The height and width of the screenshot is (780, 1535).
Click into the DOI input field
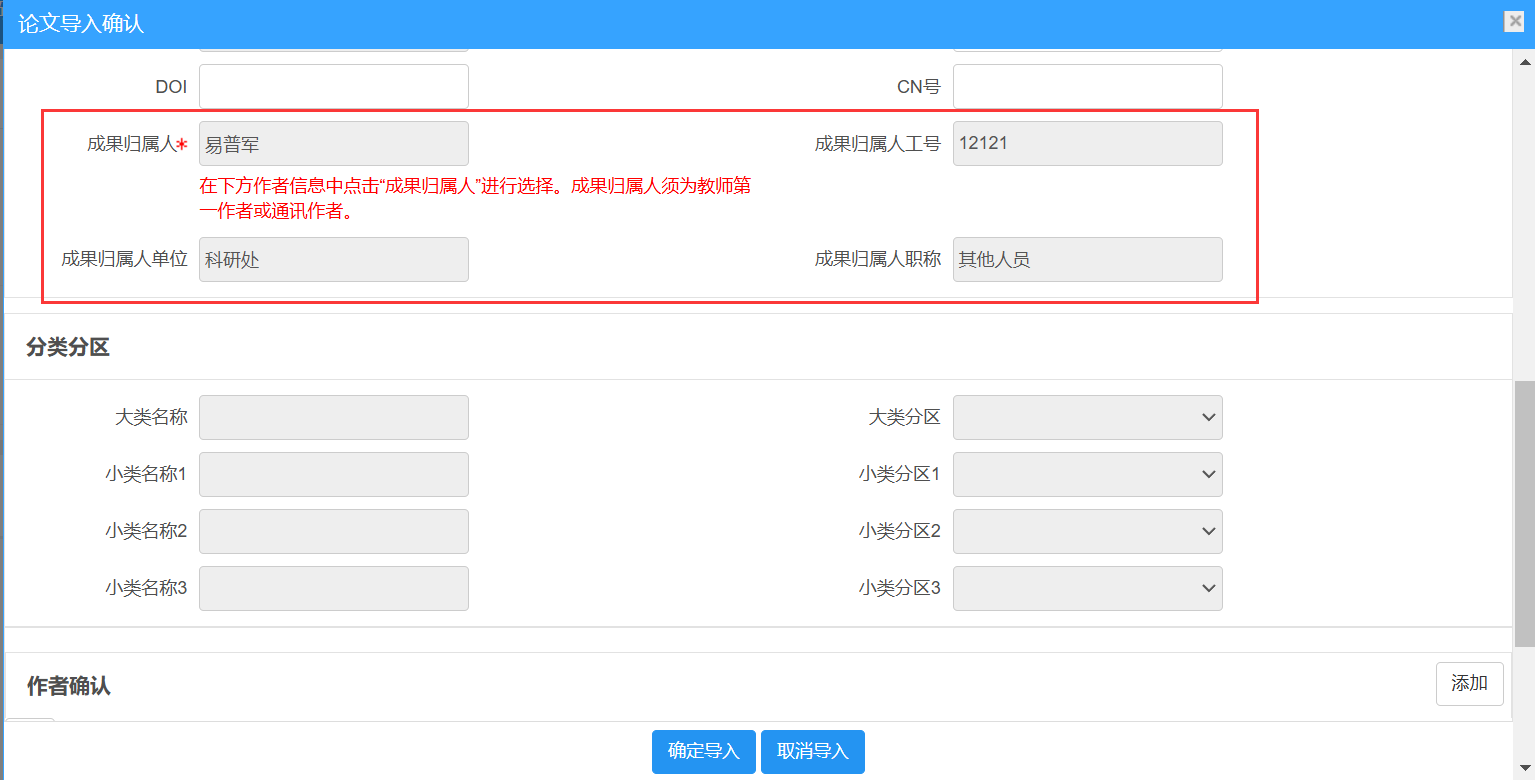coord(334,86)
